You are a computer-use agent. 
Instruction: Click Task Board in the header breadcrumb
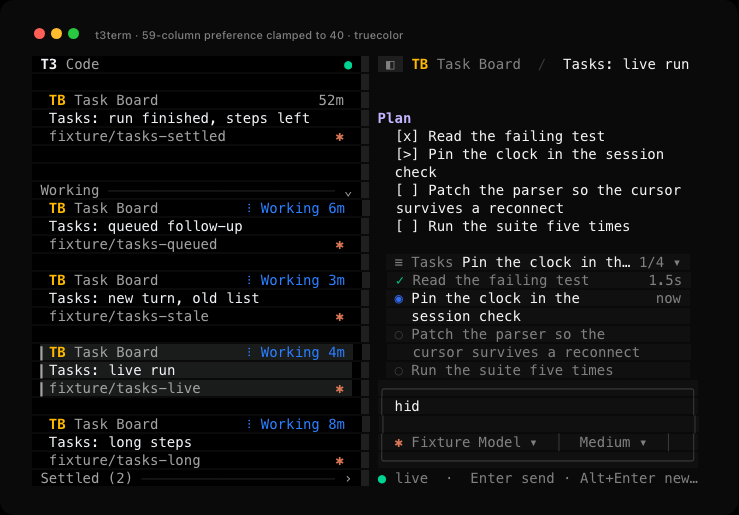[x=478, y=64]
